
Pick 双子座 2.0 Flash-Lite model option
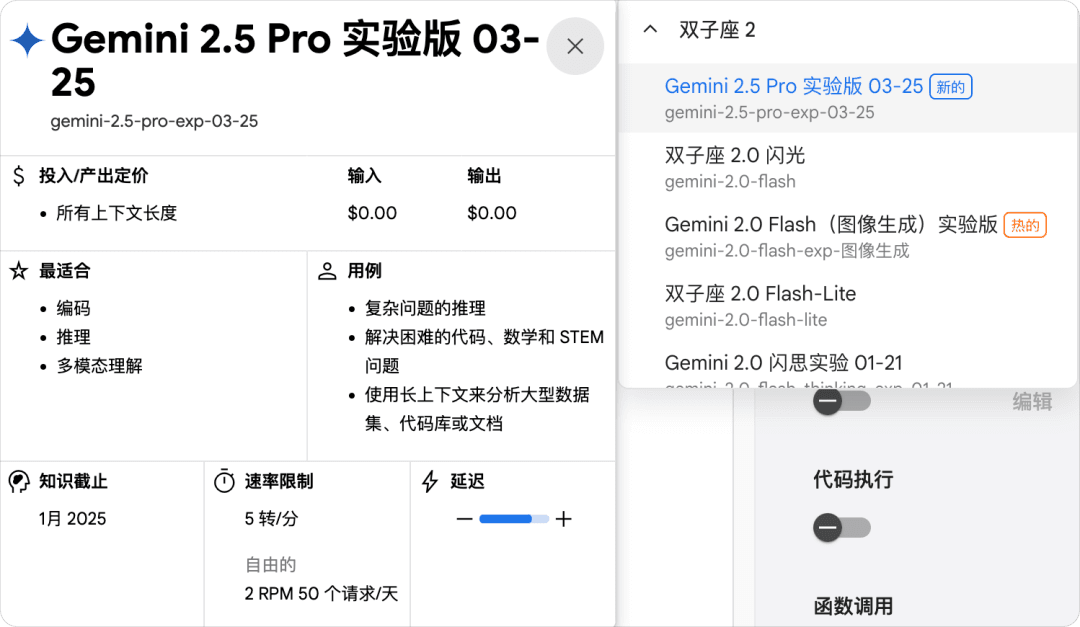pyautogui.click(x=760, y=294)
